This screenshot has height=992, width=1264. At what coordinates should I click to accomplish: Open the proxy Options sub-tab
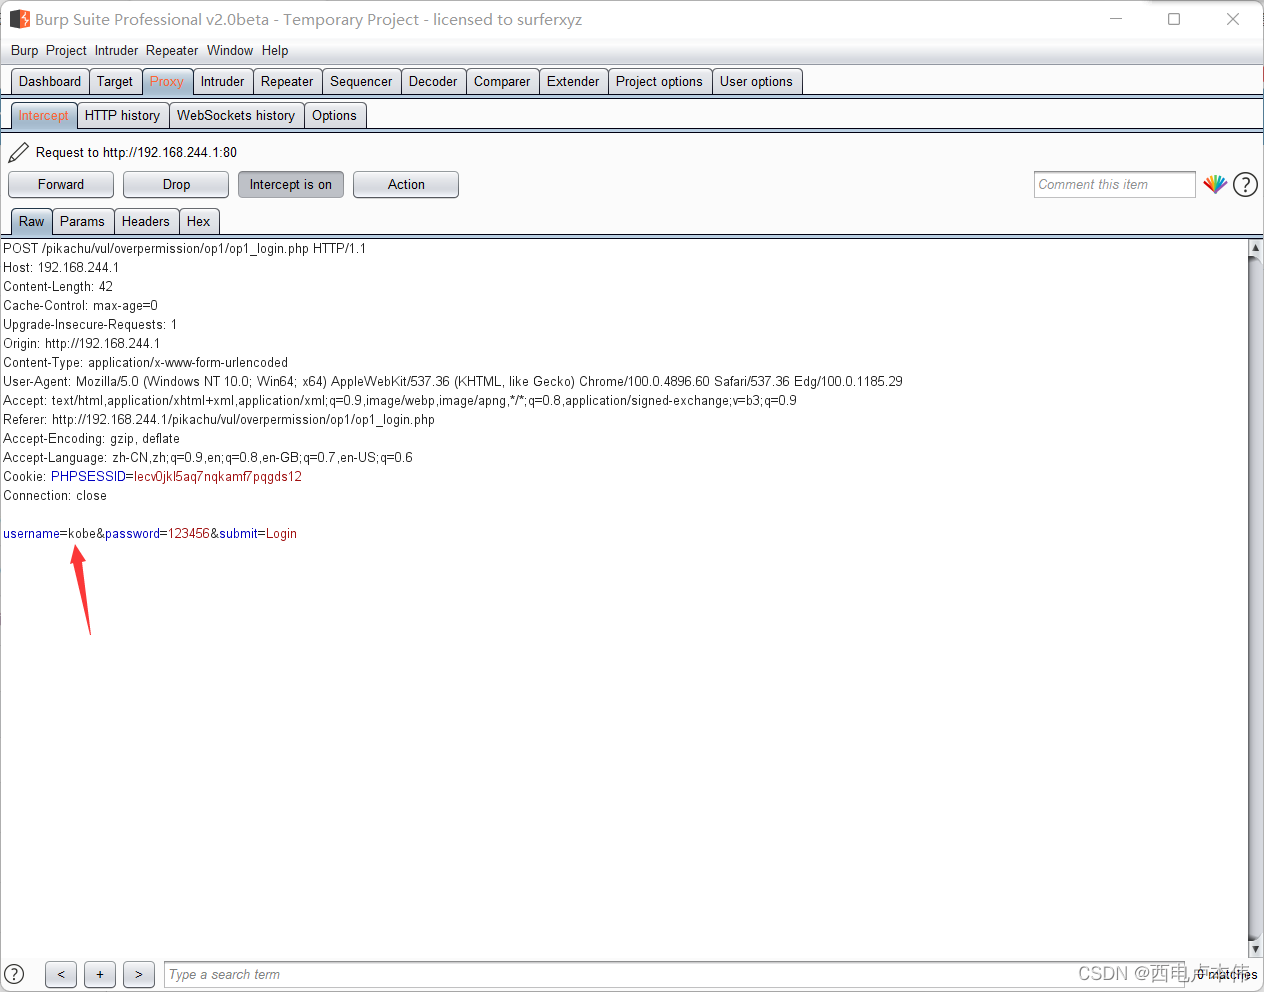tap(334, 116)
